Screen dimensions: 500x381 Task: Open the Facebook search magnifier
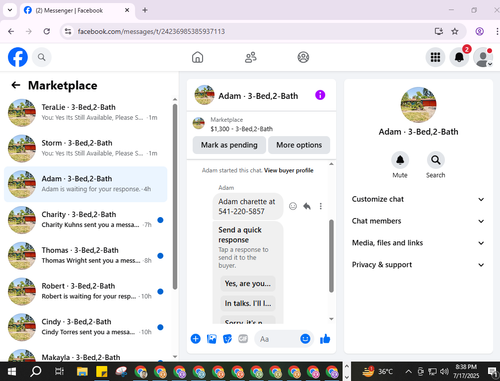(42, 57)
